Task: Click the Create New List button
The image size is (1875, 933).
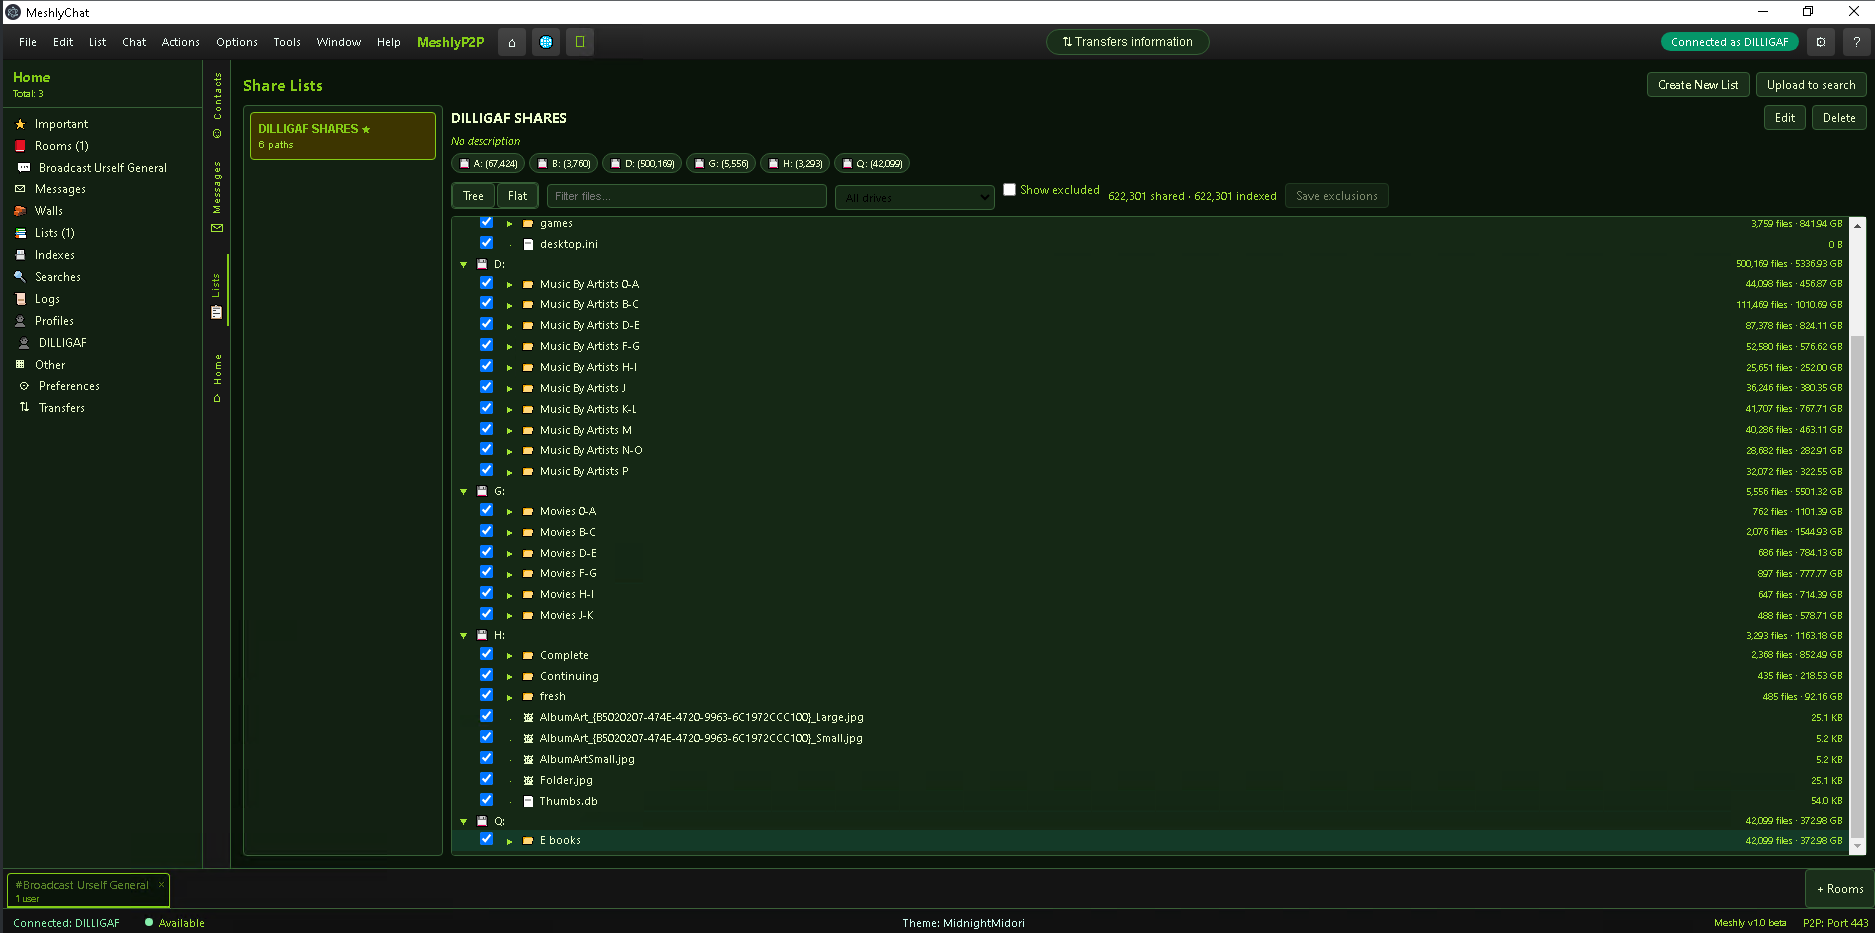Action: click(1698, 85)
